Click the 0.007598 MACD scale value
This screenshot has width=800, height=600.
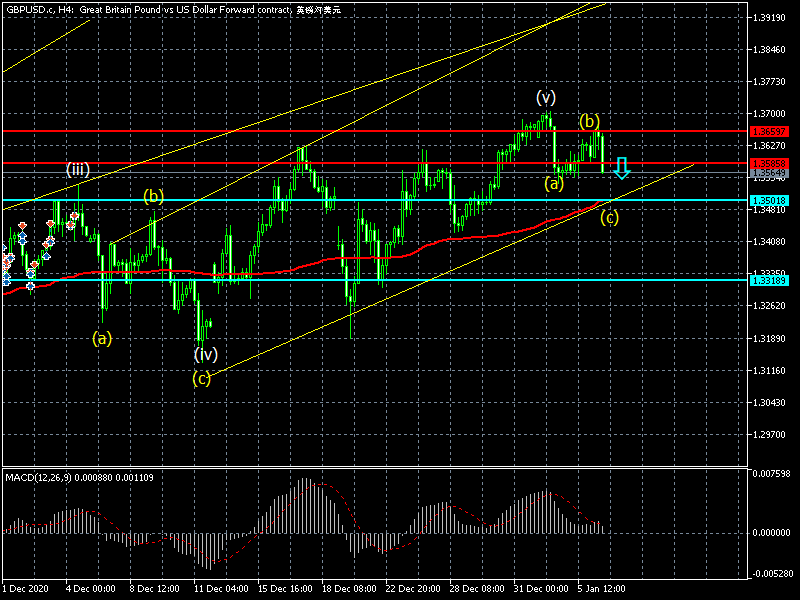coord(771,474)
